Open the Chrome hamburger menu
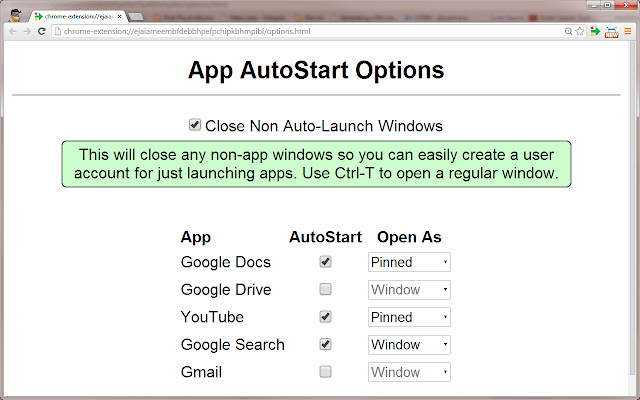 628,31
